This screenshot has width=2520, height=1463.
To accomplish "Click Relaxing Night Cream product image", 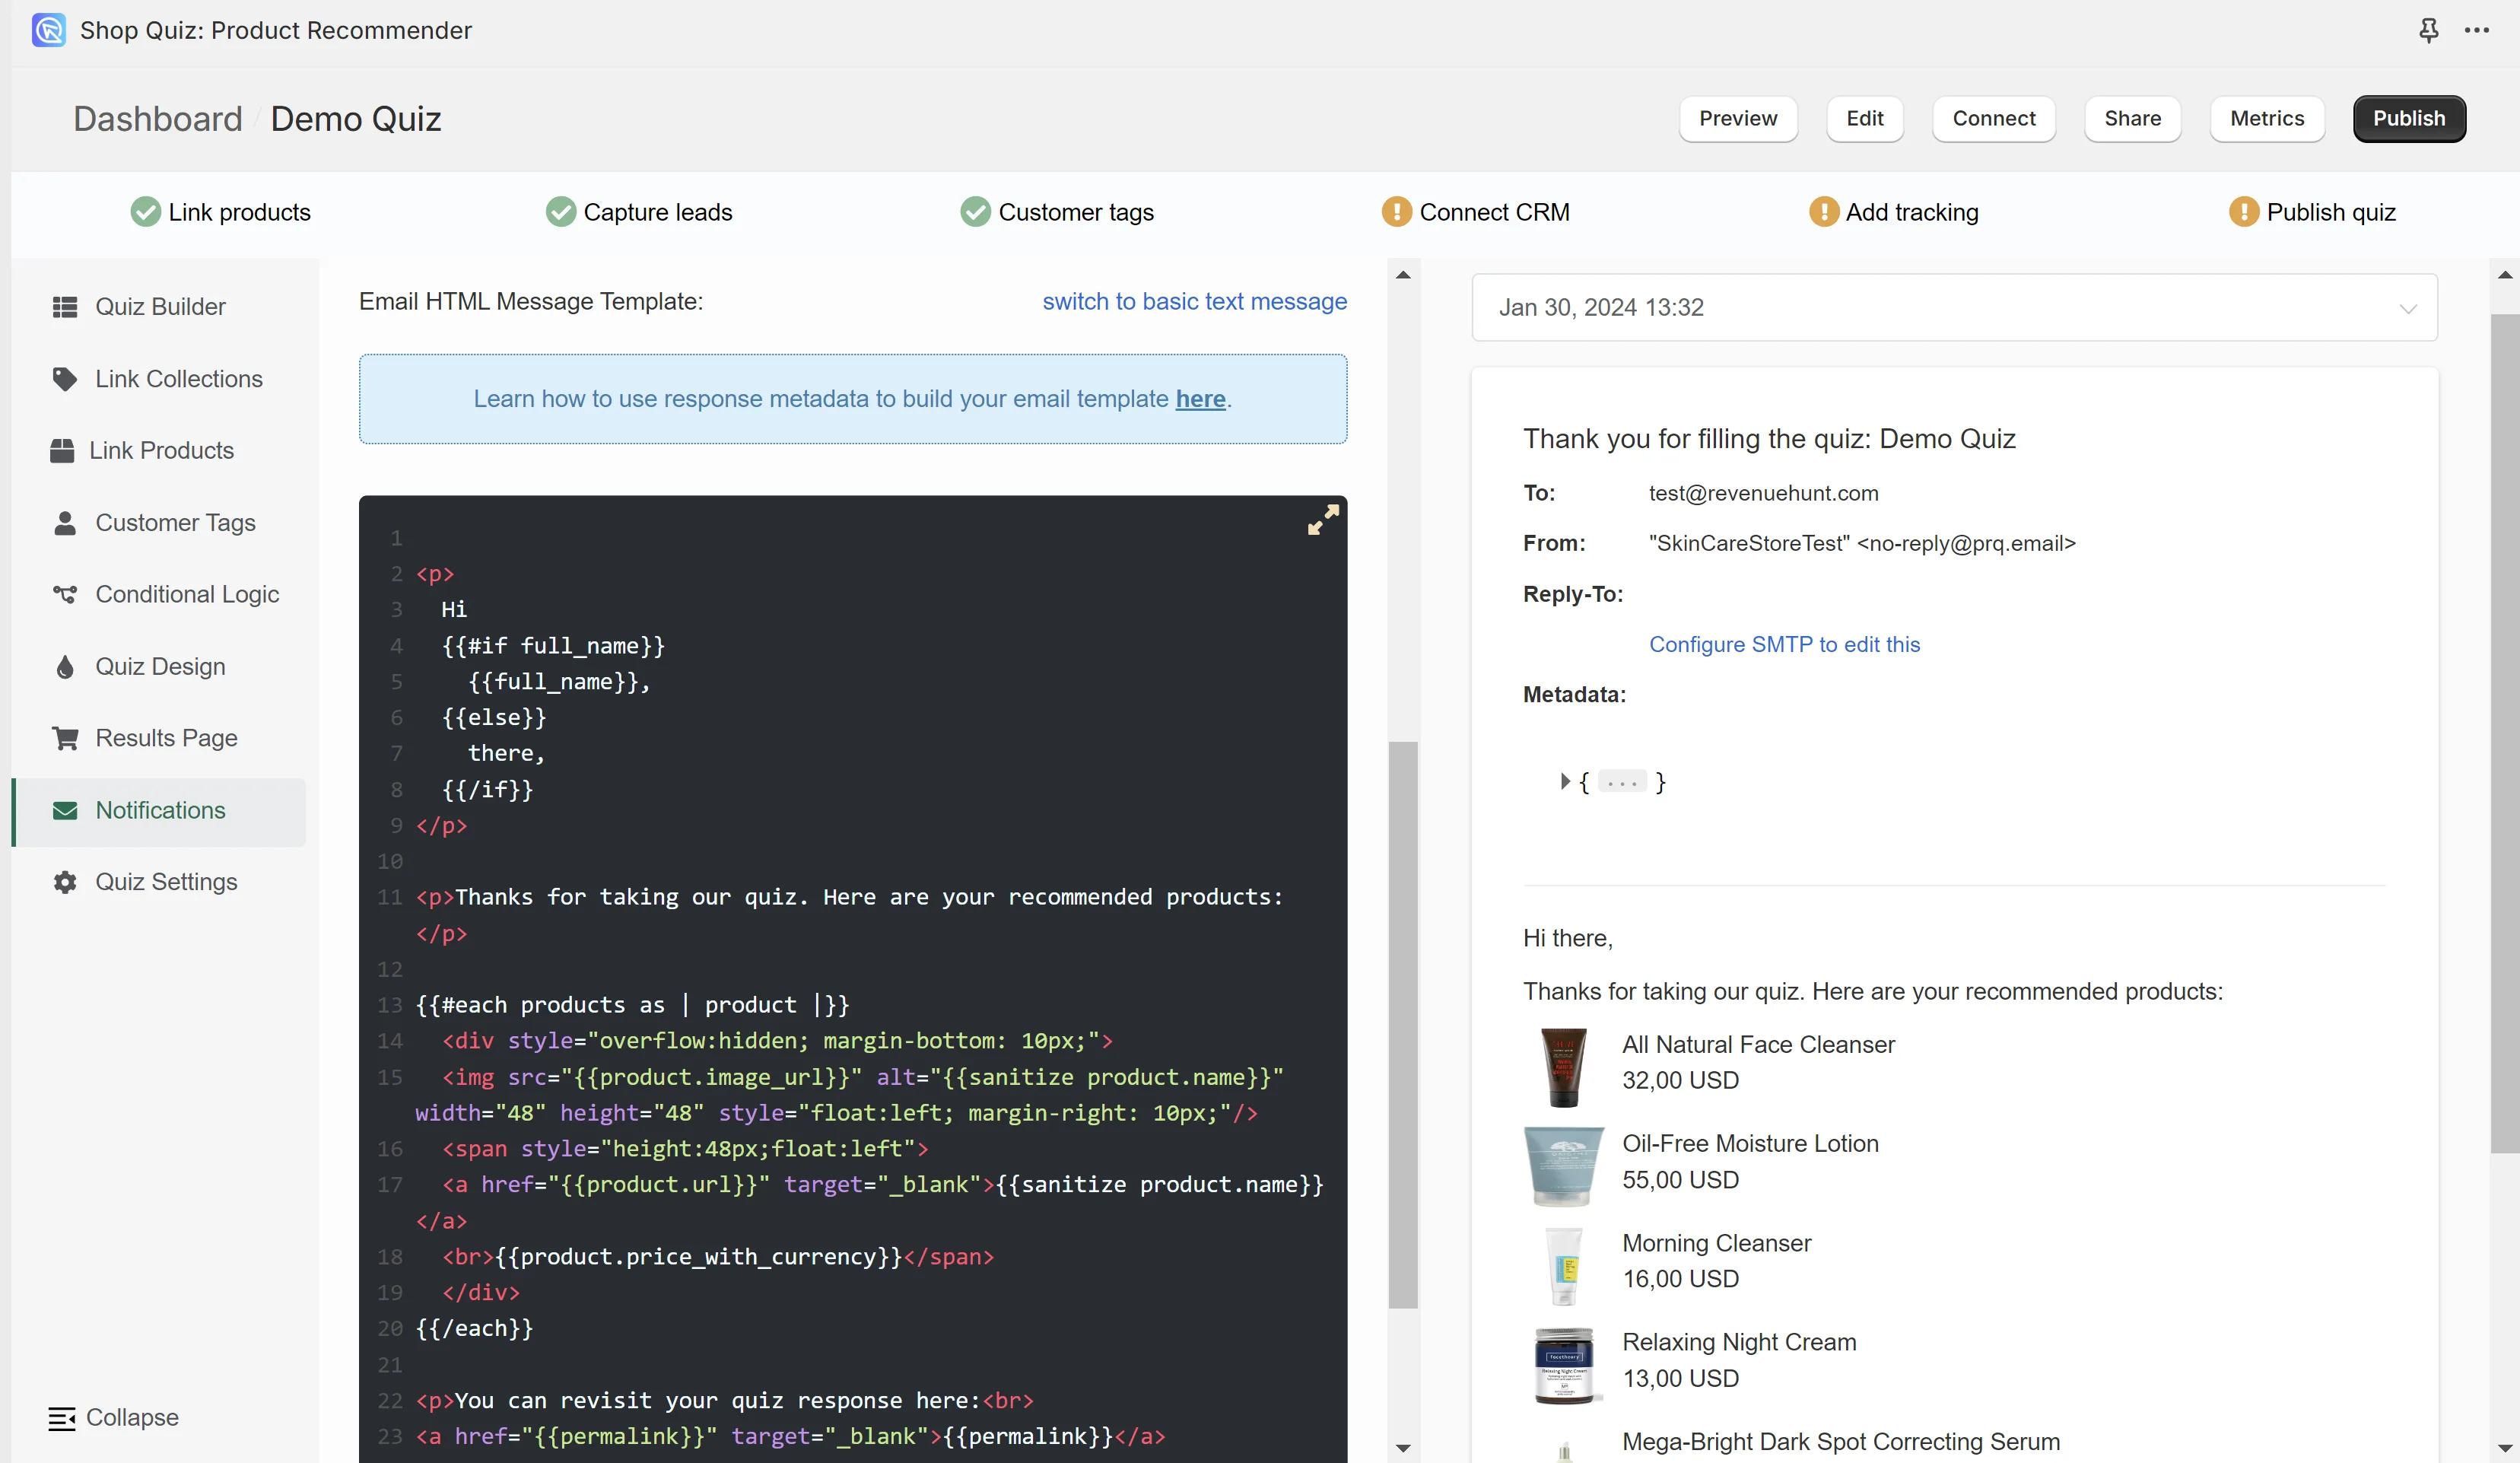I will click(1563, 1365).
